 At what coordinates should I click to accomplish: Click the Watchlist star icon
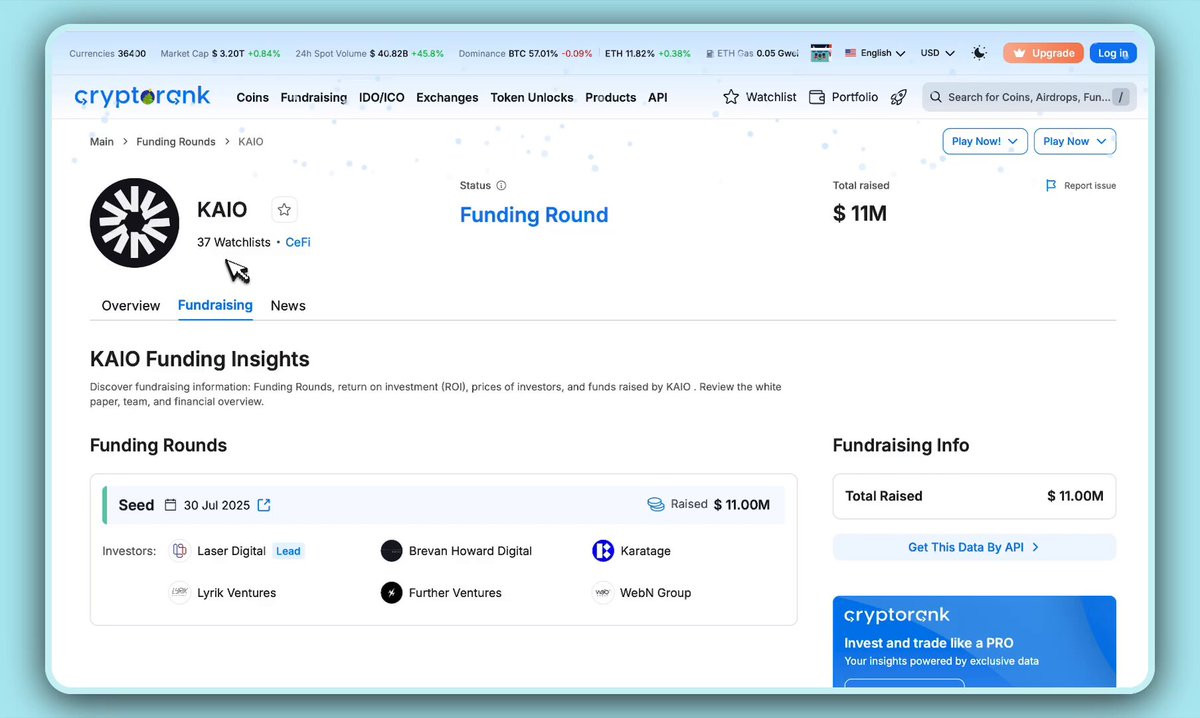pyautogui.click(x=731, y=97)
